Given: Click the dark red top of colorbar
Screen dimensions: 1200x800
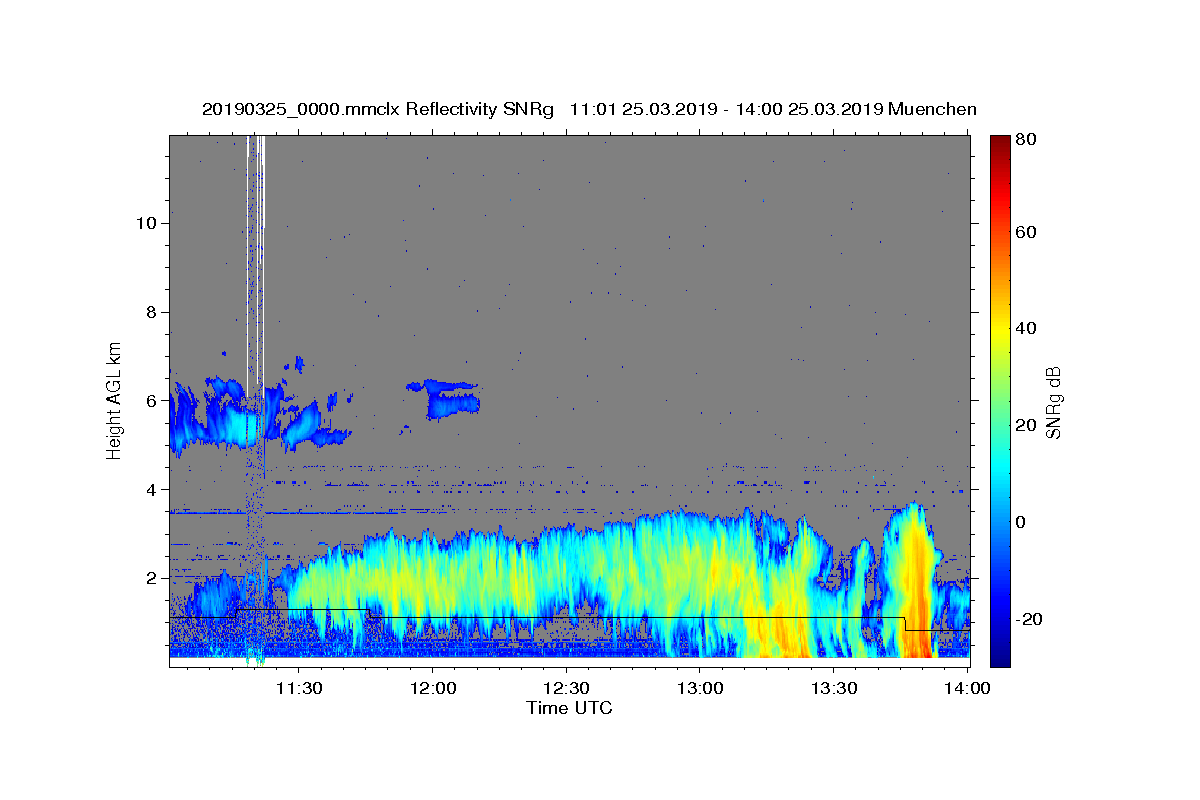Looking at the screenshot, I should [1000, 145].
